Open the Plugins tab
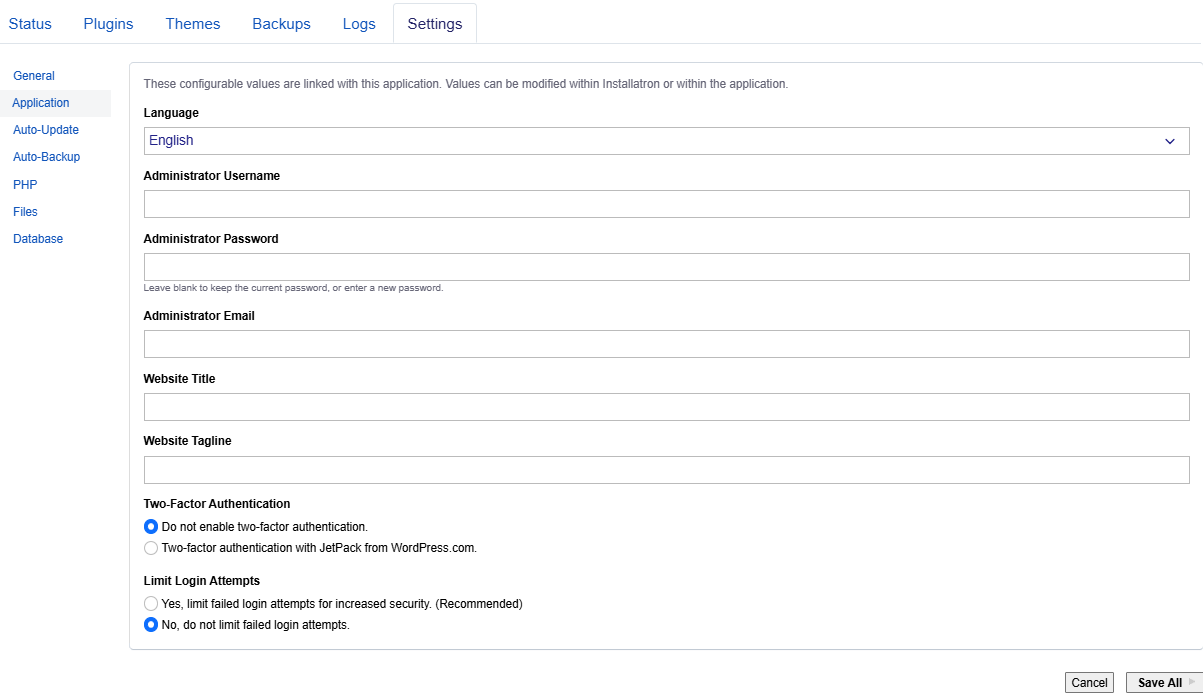The image size is (1203, 700). 108,24
